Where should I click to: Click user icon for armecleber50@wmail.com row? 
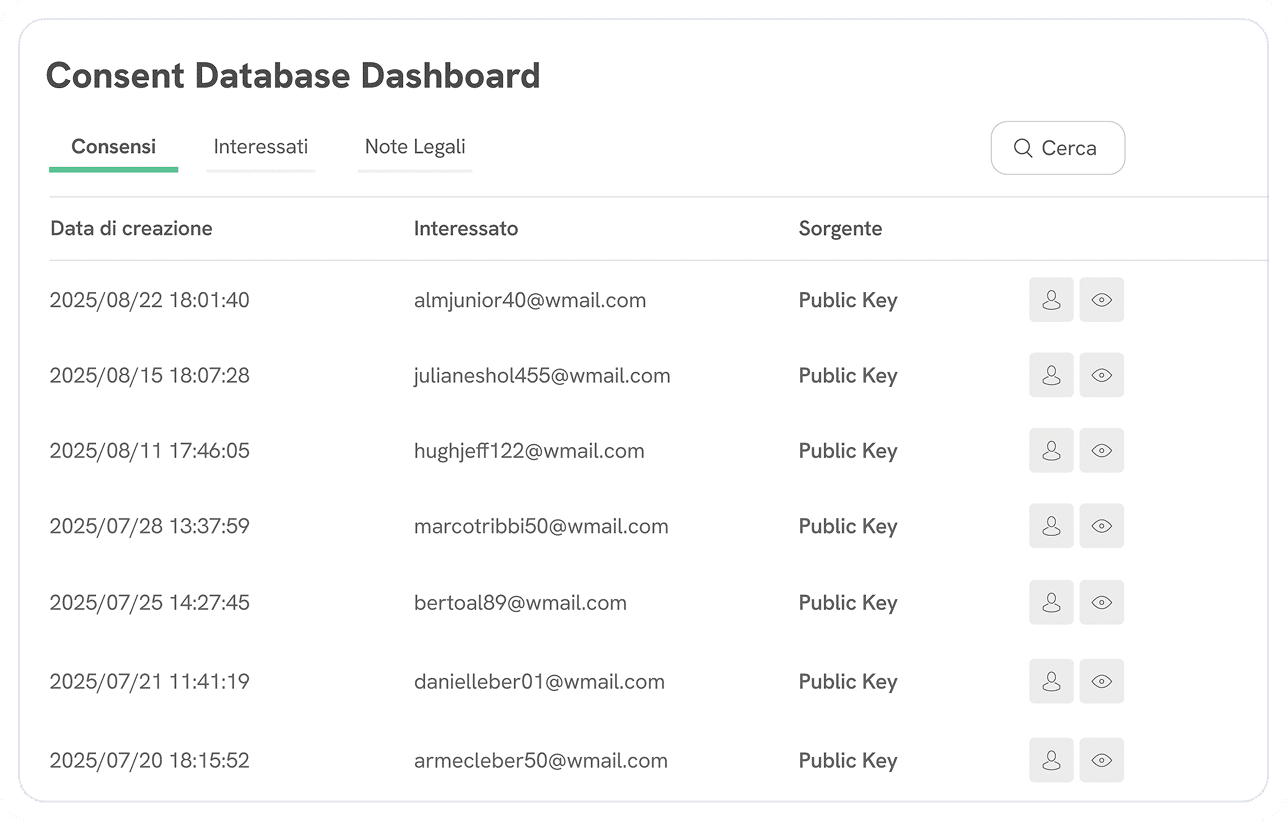pyautogui.click(x=1051, y=760)
